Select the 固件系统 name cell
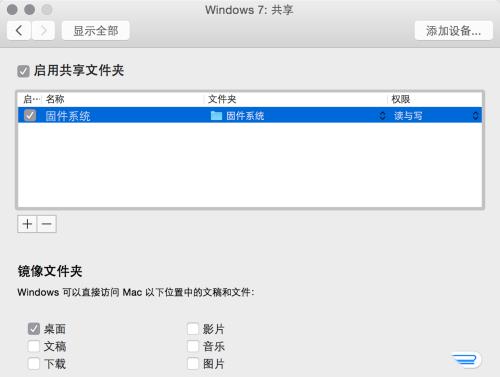The width and height of the screenshot is (500, 377). pos(68,116)
